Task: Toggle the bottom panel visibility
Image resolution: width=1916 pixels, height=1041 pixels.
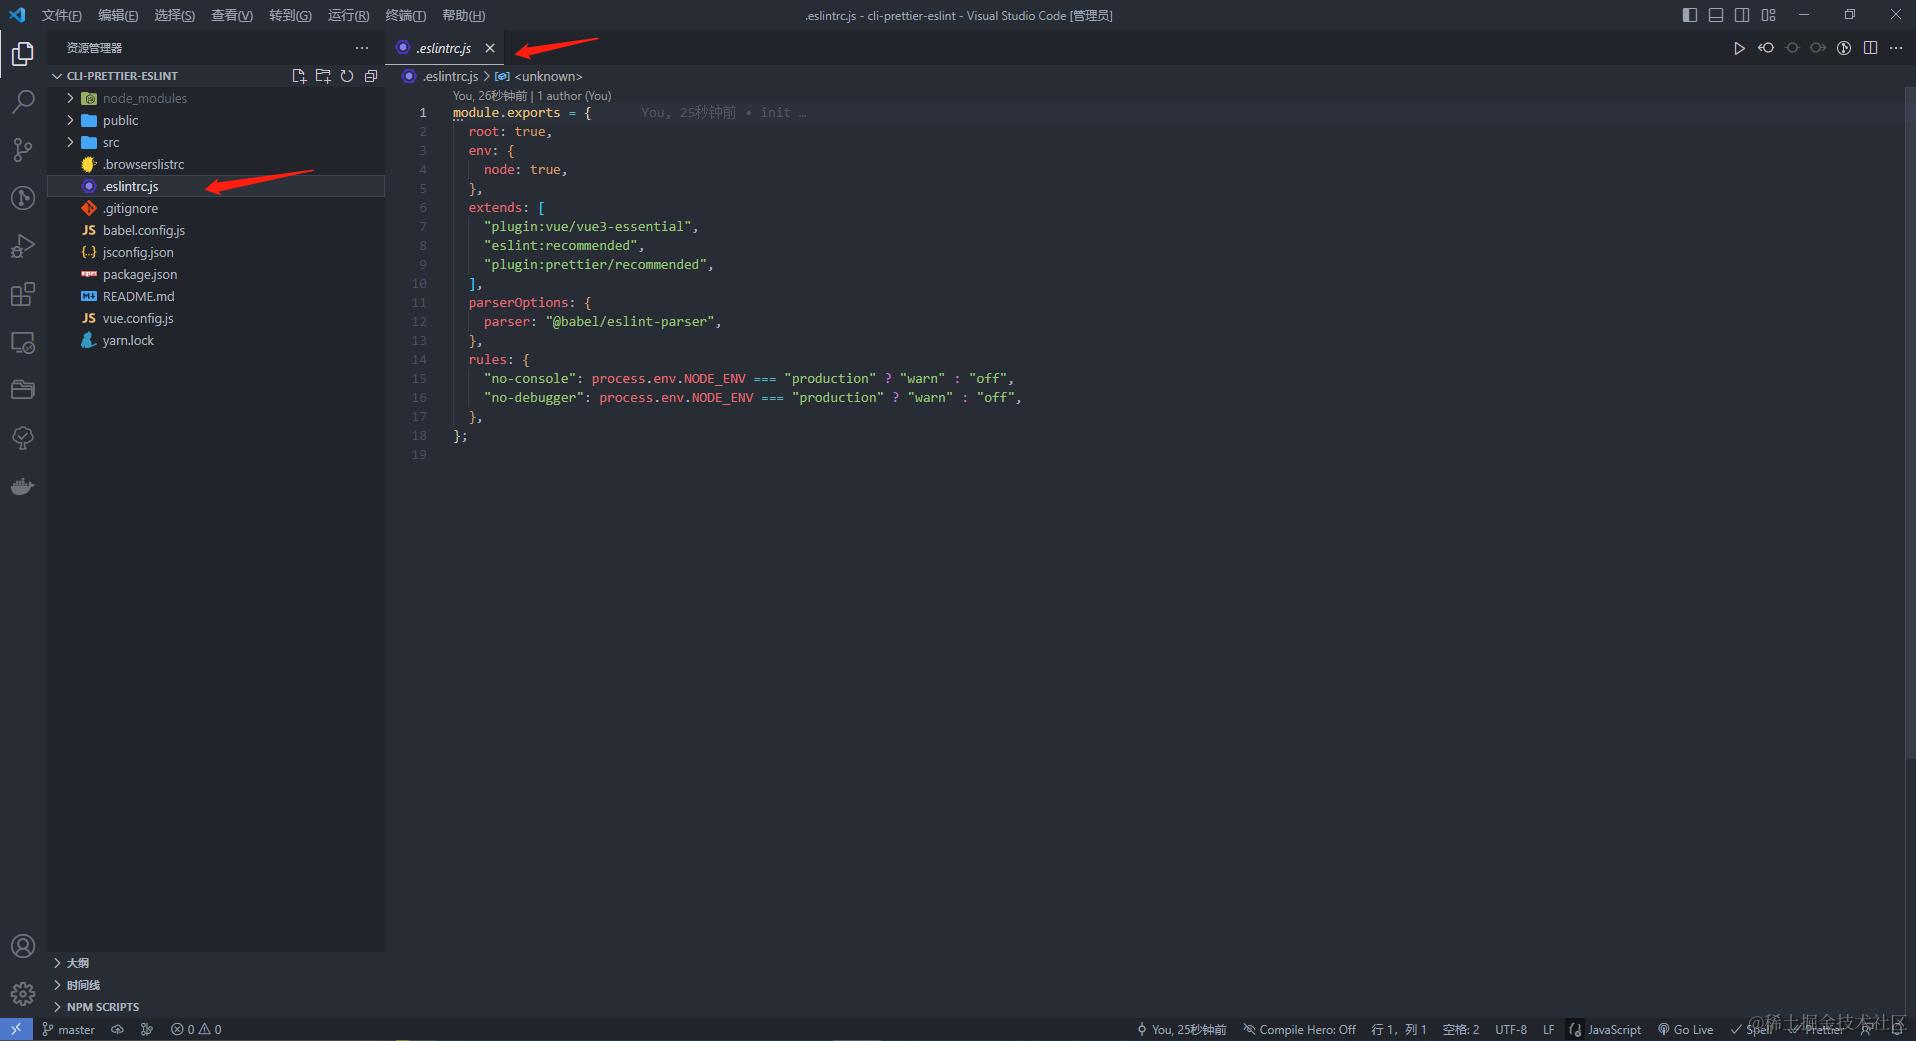Action: point(1716,15)
